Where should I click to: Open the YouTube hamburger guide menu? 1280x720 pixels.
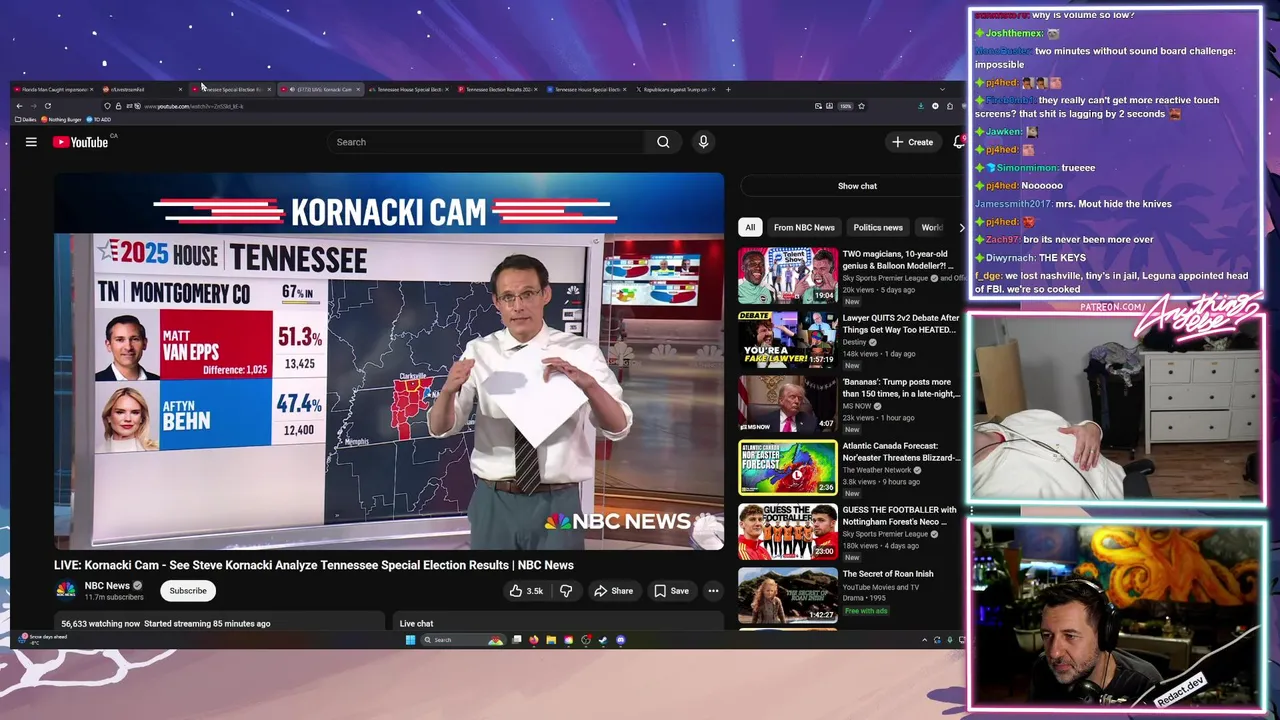[31, 142]
